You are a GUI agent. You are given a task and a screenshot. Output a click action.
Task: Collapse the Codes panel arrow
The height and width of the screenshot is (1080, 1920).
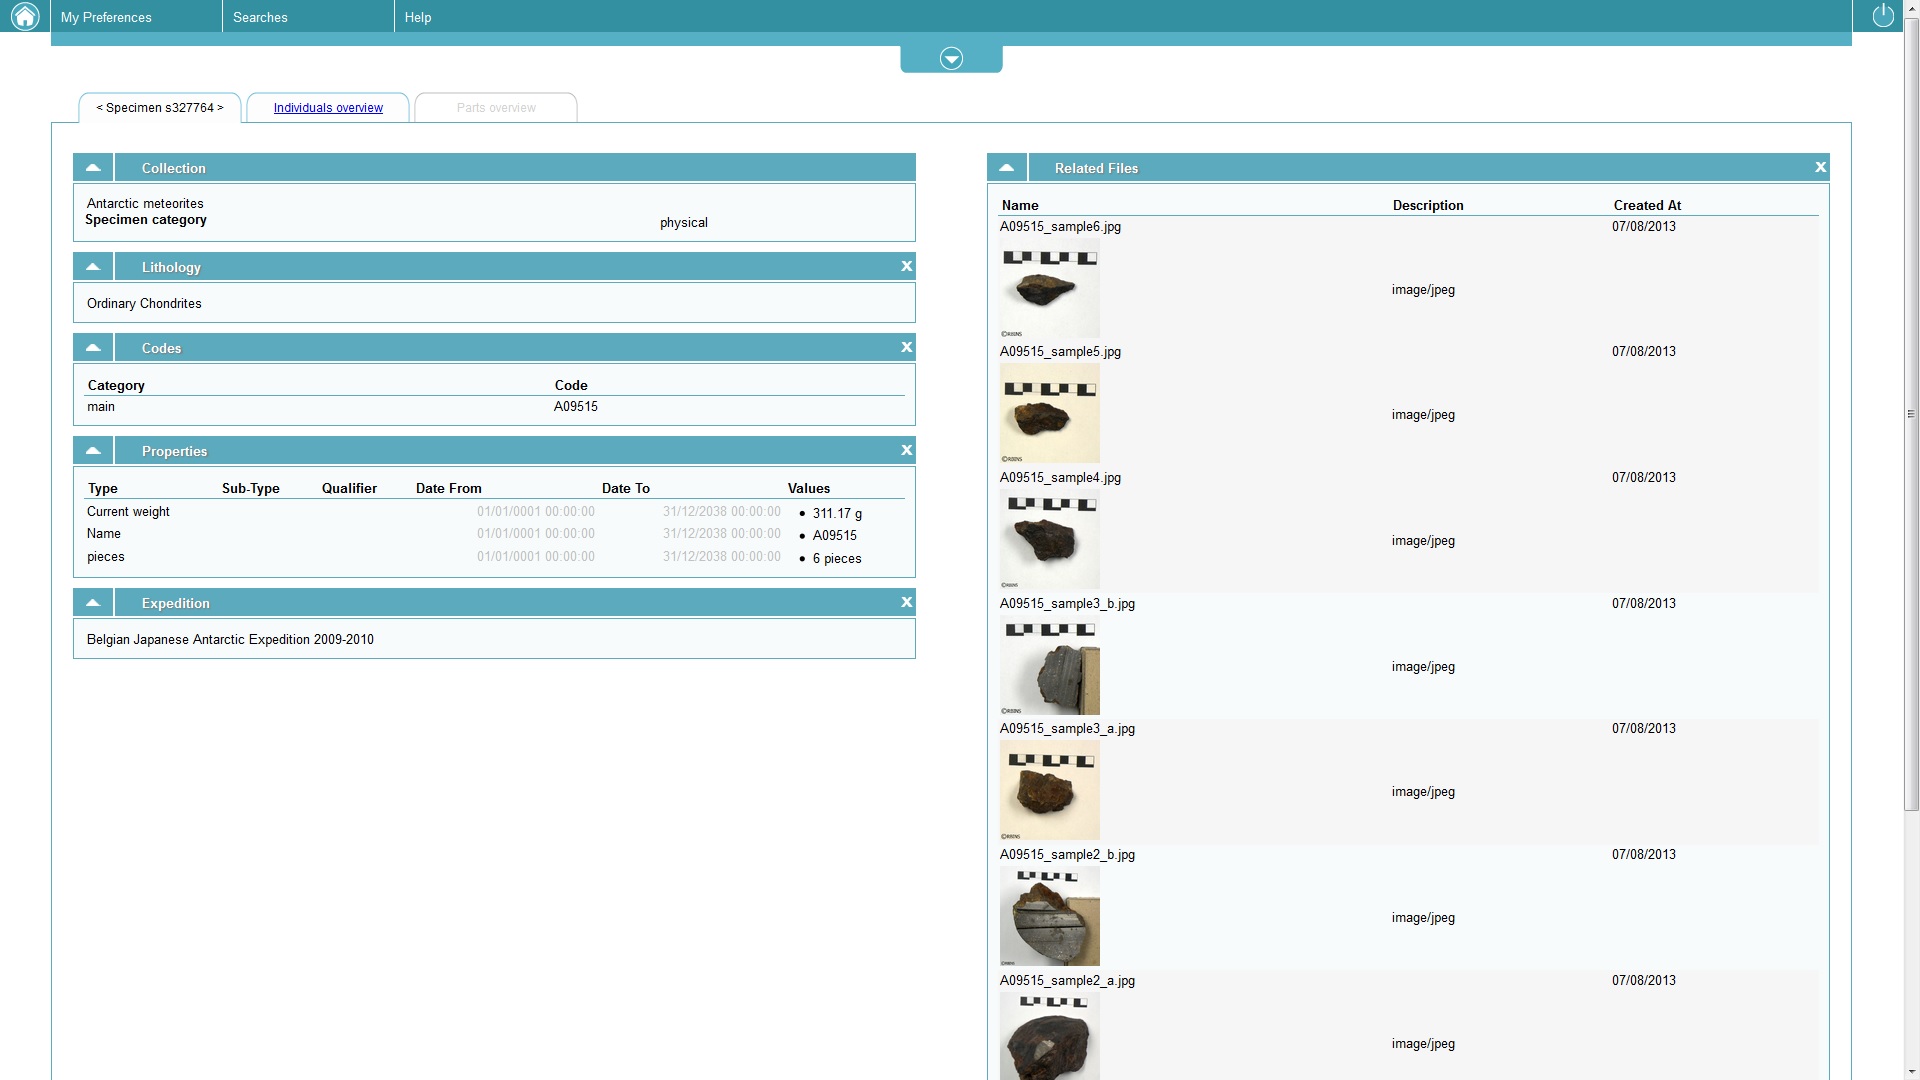[x=93, y=348]
